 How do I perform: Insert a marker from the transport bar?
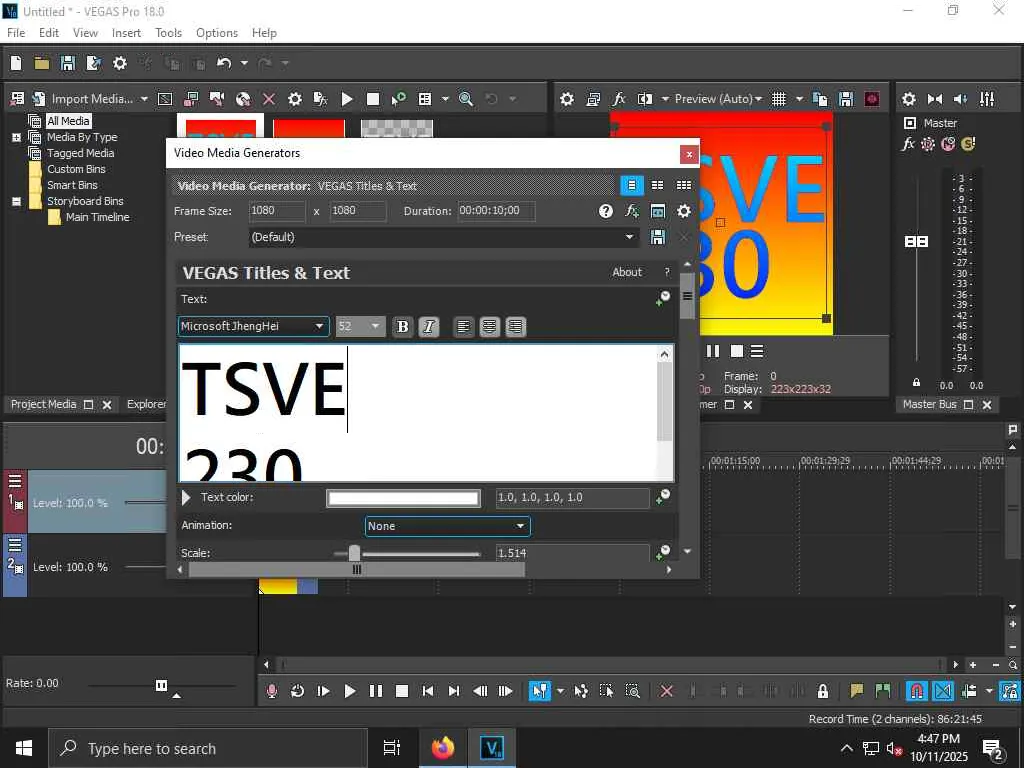click(x=856, y=691)
